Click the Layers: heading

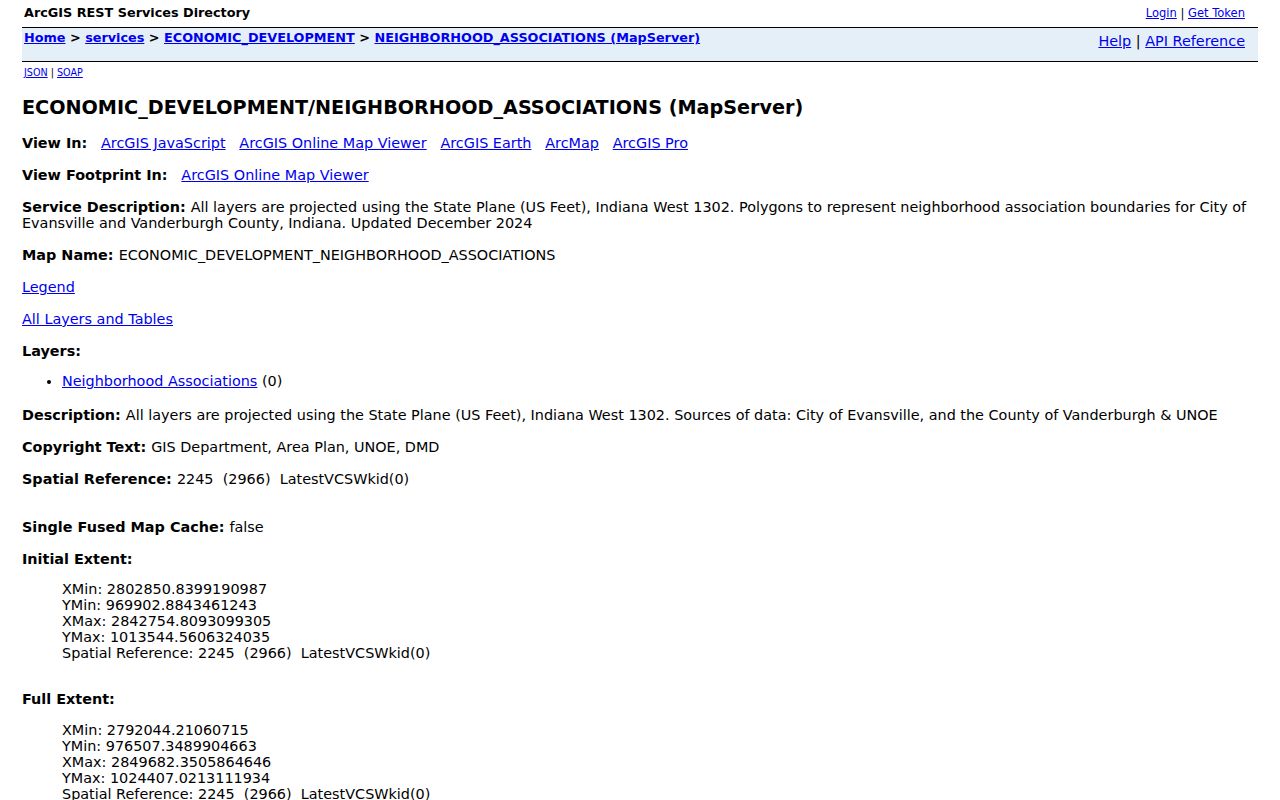[x=51, y=351]
